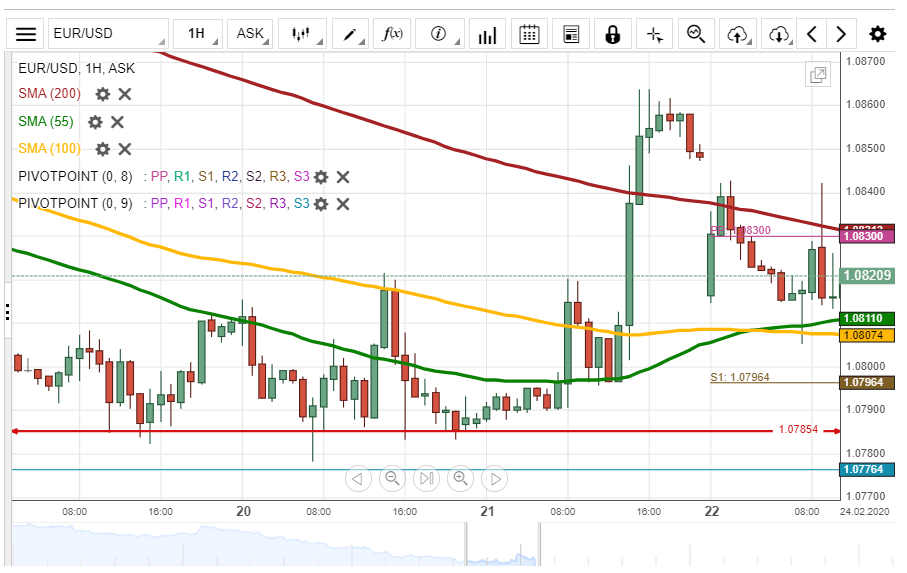Click the bottom overview navigator range window
The height and width of the screenshot is (573, 907).
[x=503, y=544]
